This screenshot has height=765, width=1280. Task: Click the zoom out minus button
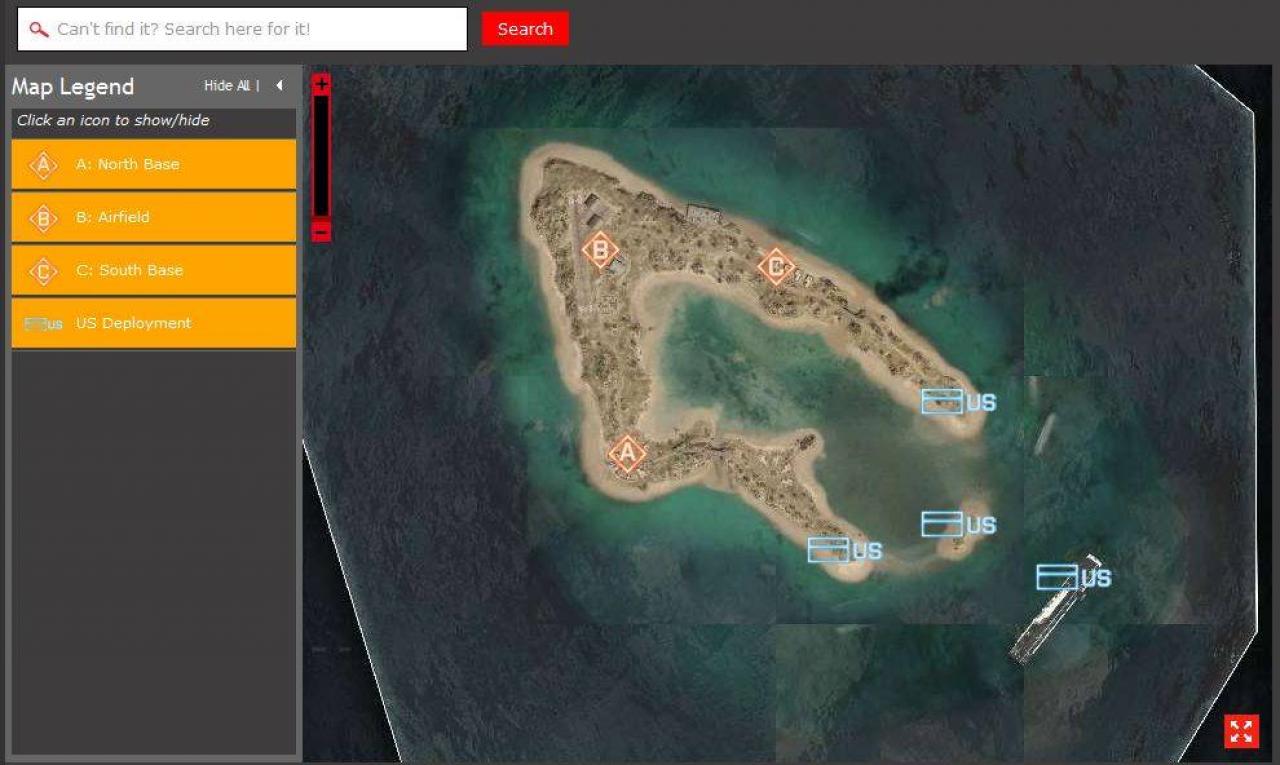click(x=321, y=231)
